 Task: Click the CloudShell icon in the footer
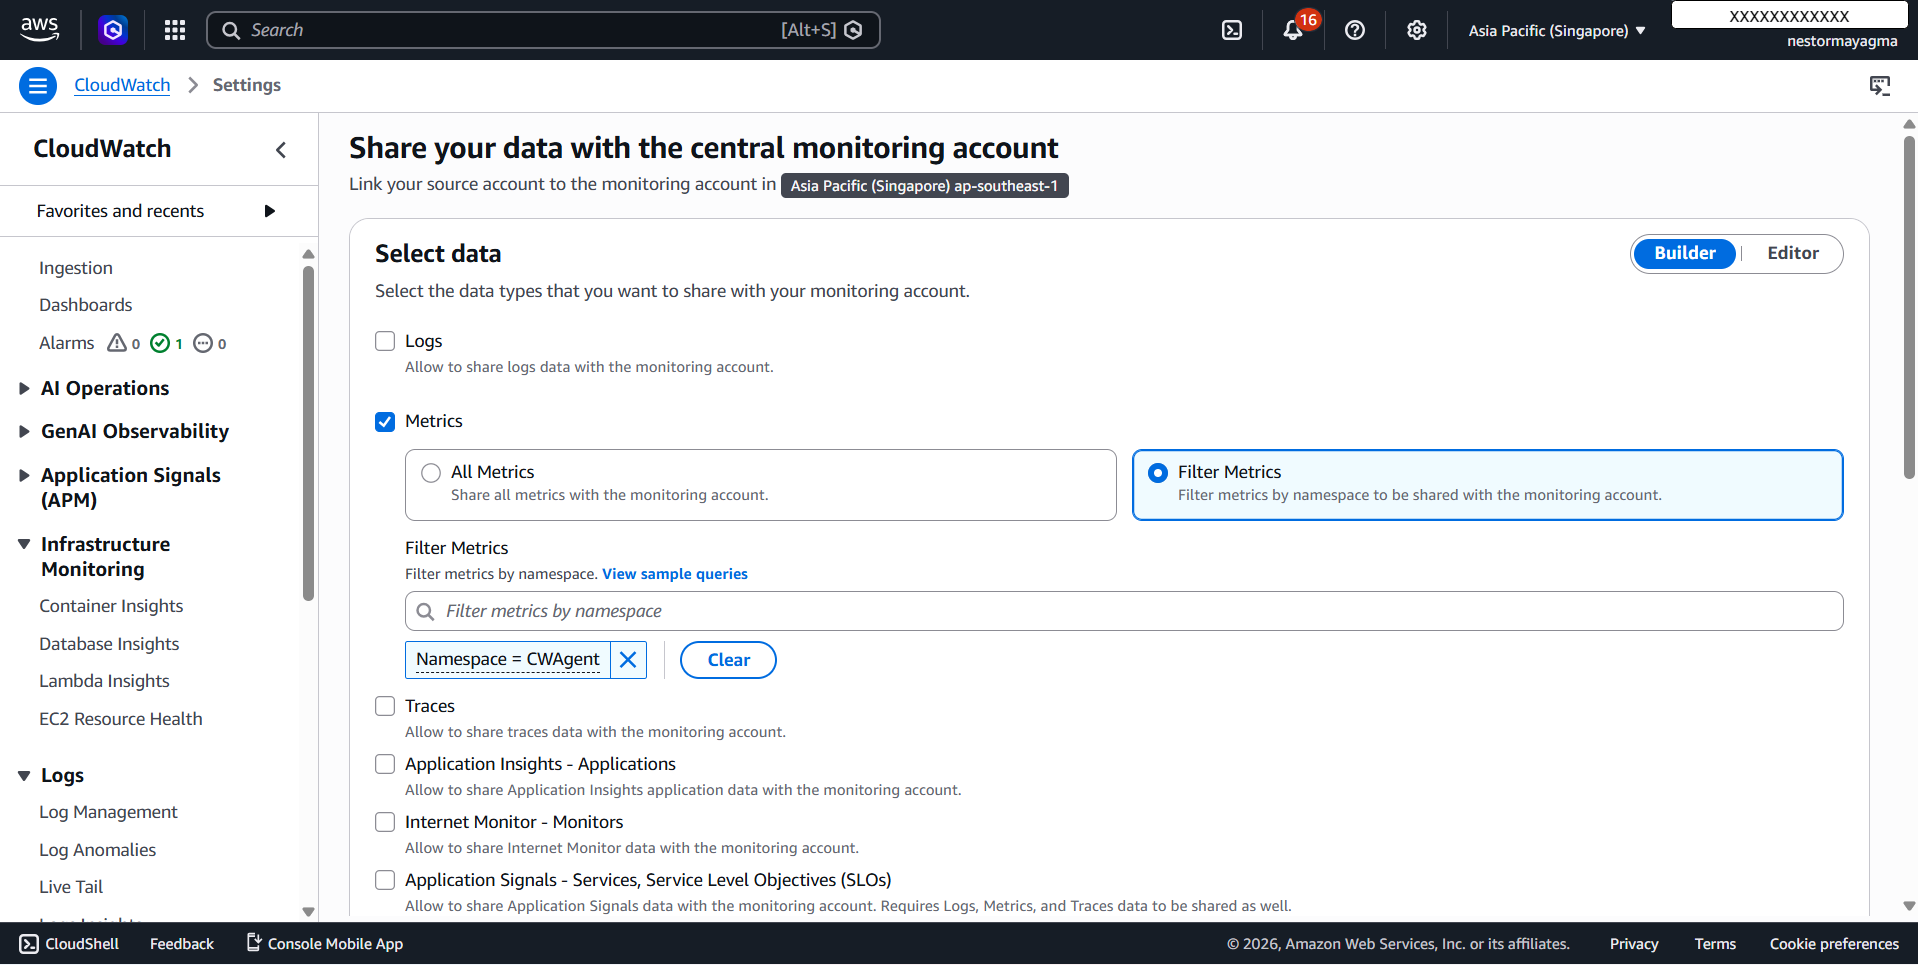pos(29,944)
